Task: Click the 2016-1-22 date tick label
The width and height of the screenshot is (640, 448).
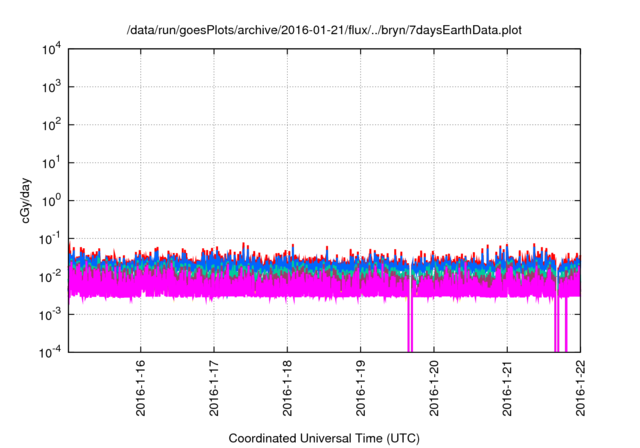Action: (580, 388)
